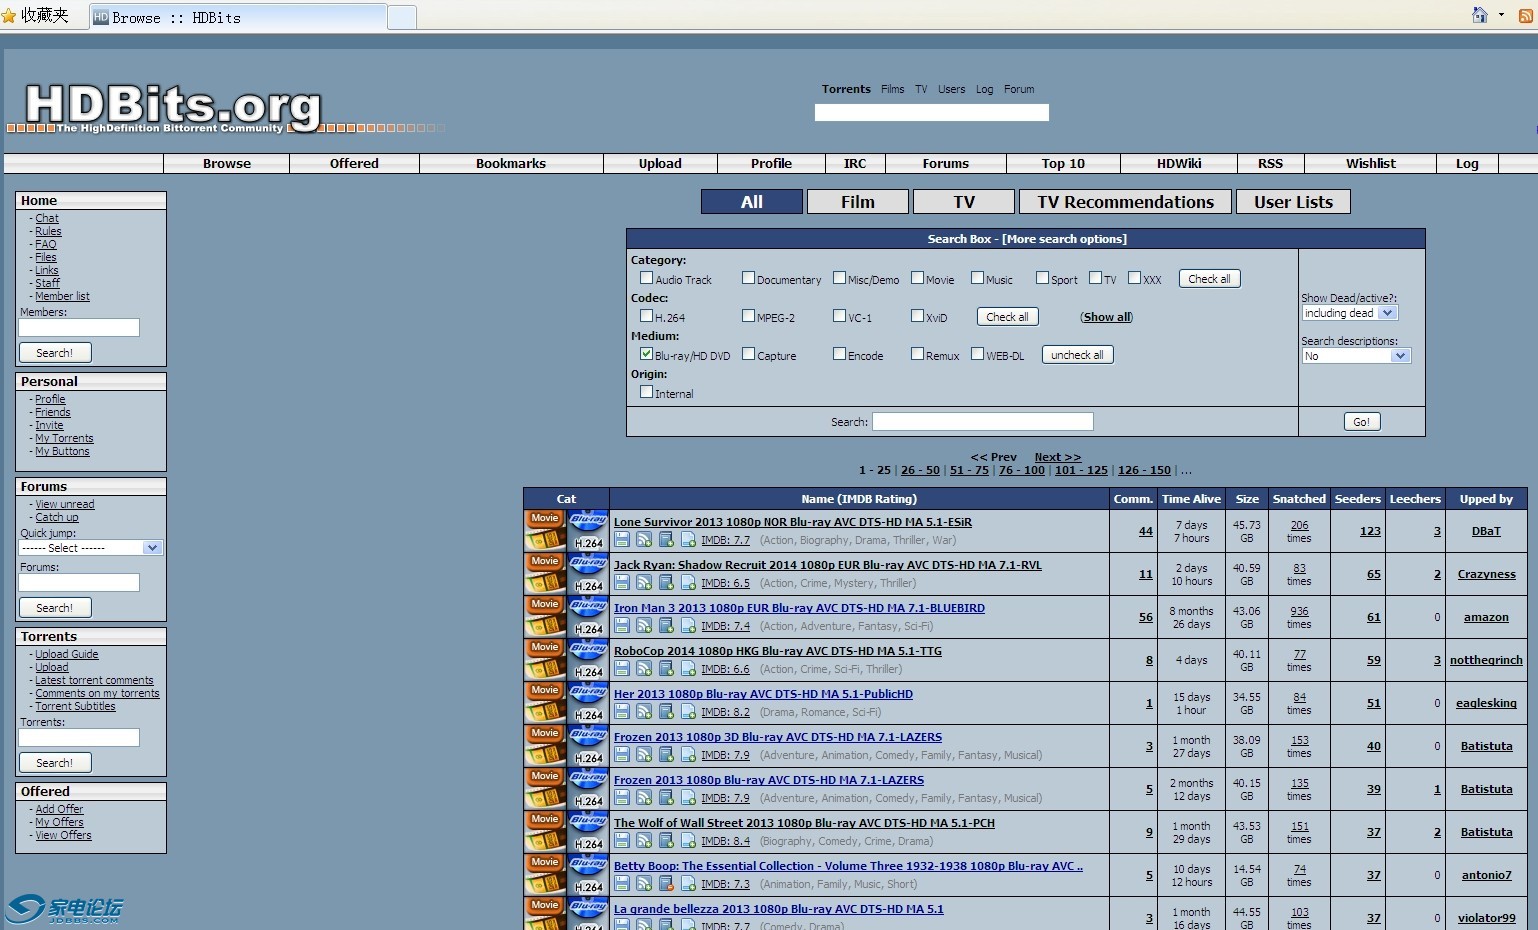Click bookmark icon for Her 2013
The width and height of the screenshot is (1538, 930).
point(666,712)
